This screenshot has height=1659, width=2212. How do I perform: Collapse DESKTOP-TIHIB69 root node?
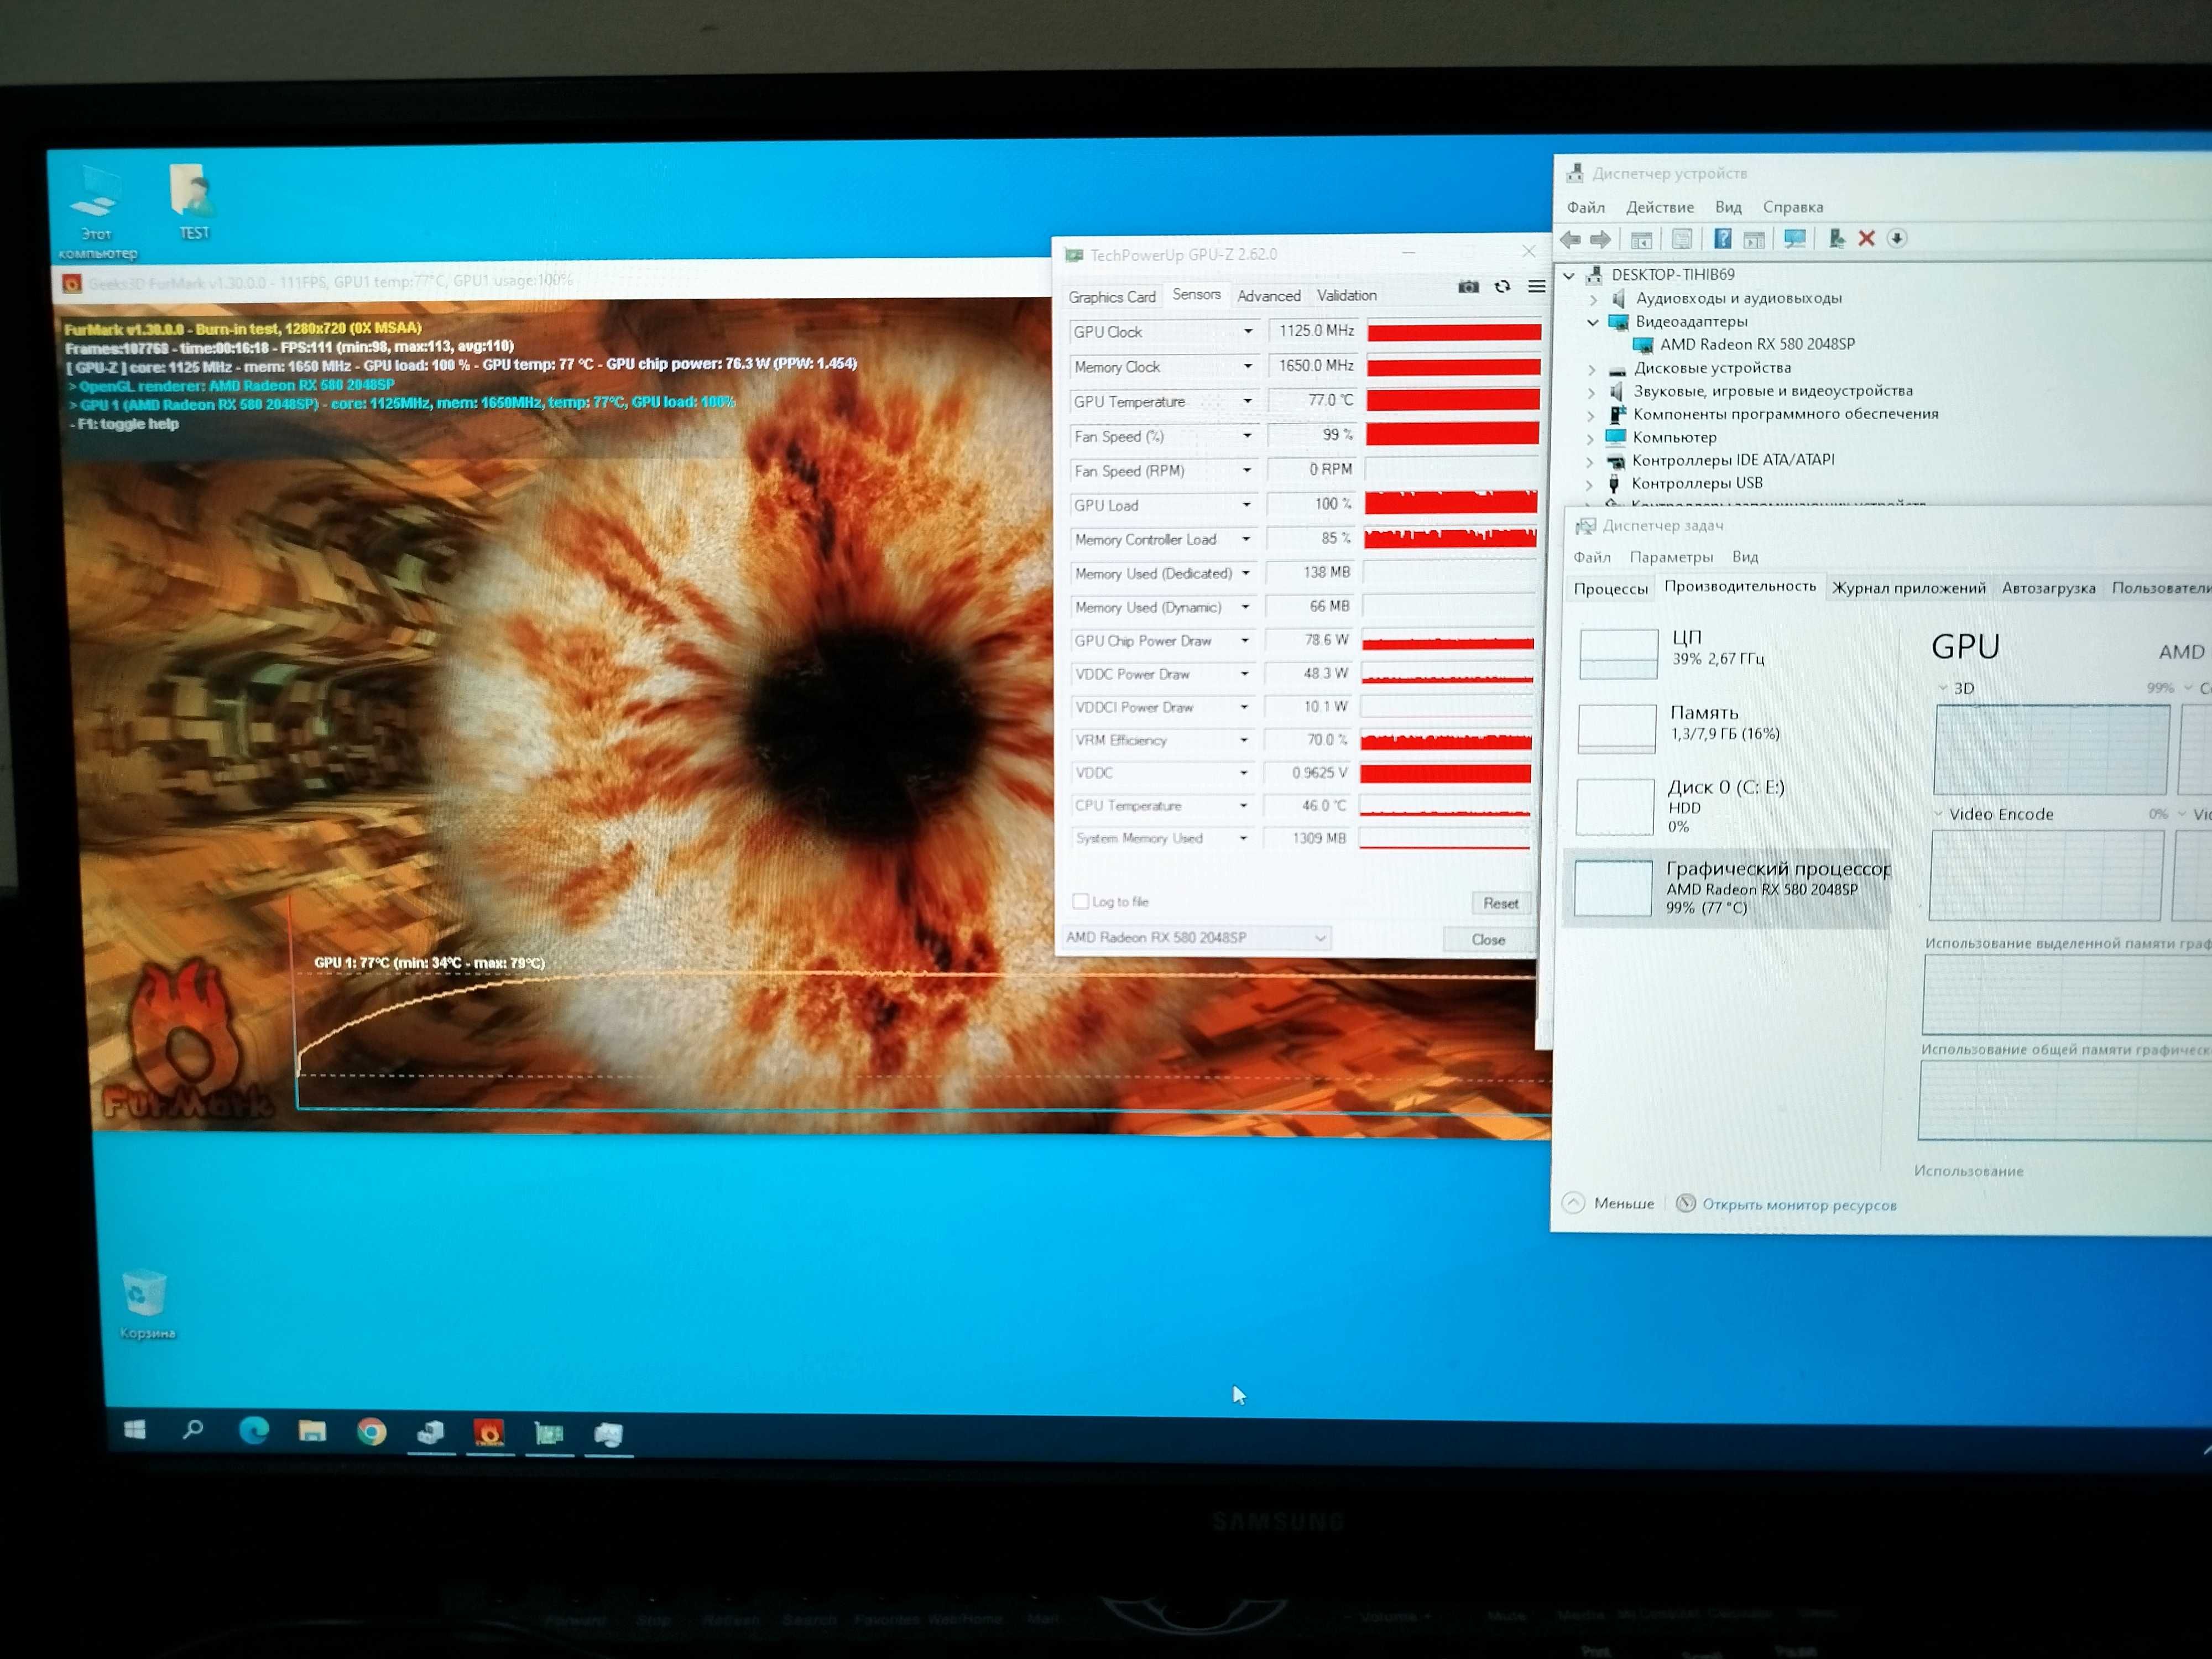(1569, 275)
